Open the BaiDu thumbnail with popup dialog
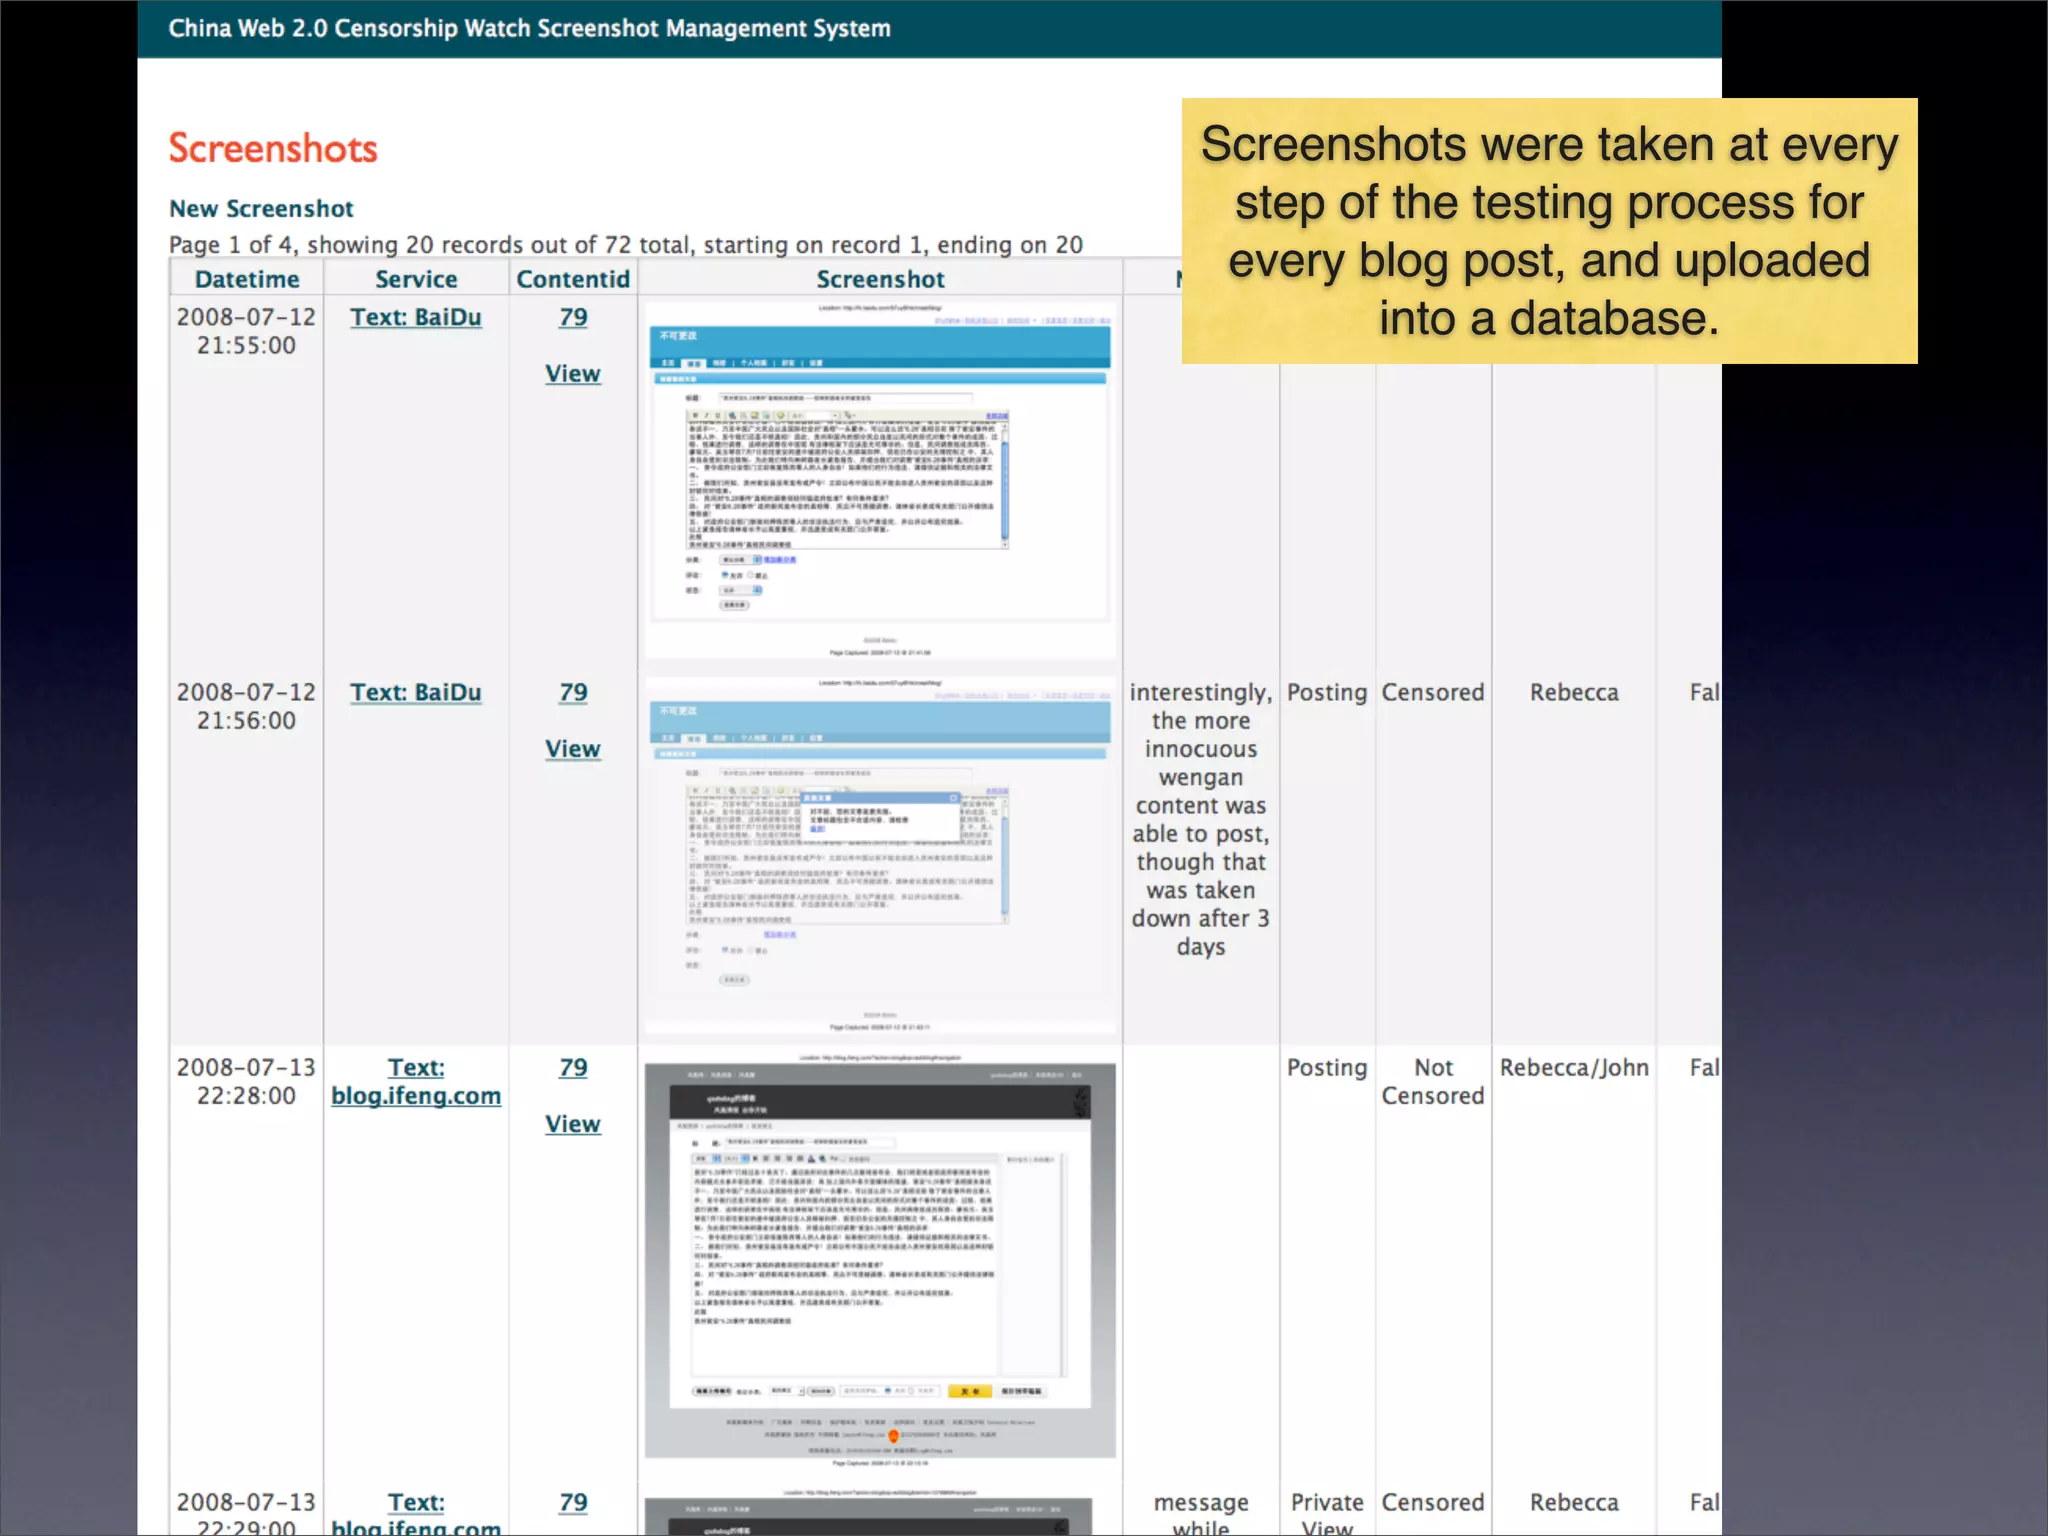This screenshot has width=2048, height=1536. pos(880,855)
